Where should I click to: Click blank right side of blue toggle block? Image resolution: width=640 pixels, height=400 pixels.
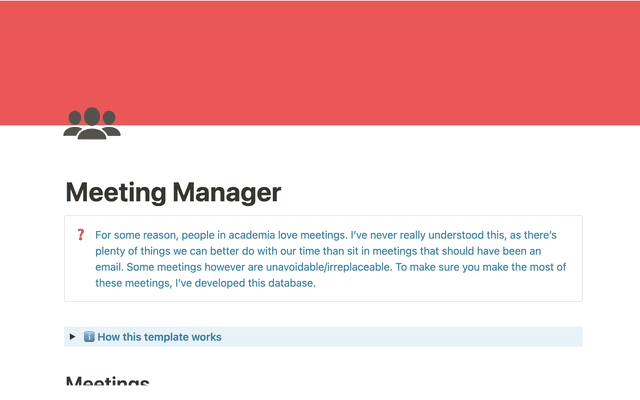(450, 337)
